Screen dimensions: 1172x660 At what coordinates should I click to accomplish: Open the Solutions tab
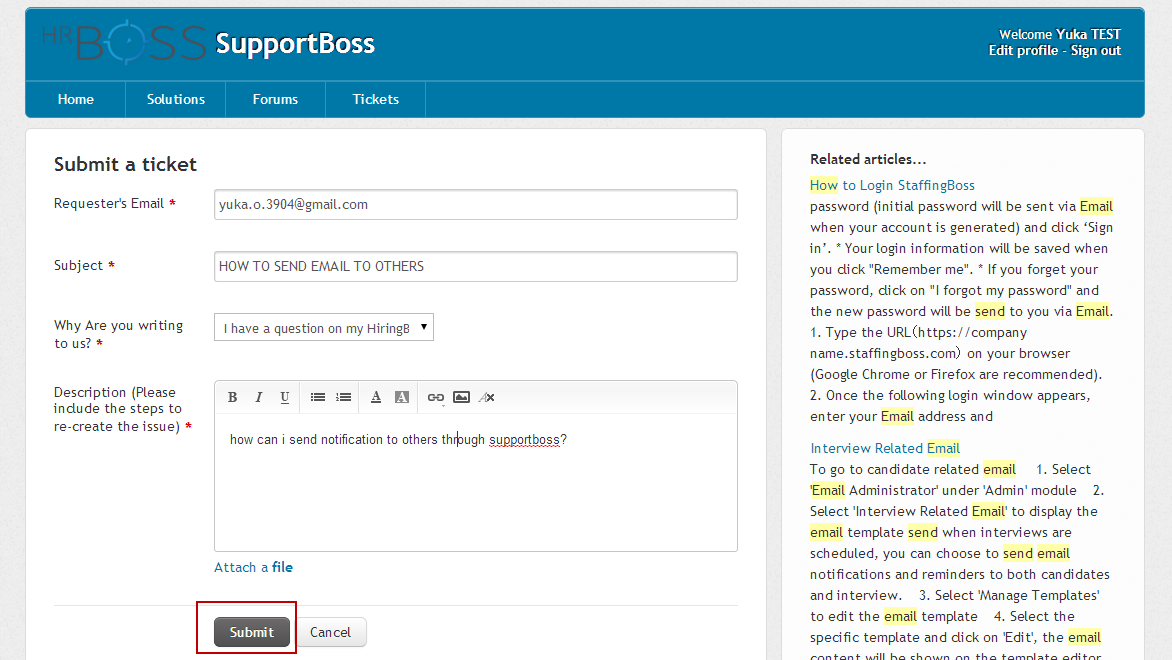[176, 99]
